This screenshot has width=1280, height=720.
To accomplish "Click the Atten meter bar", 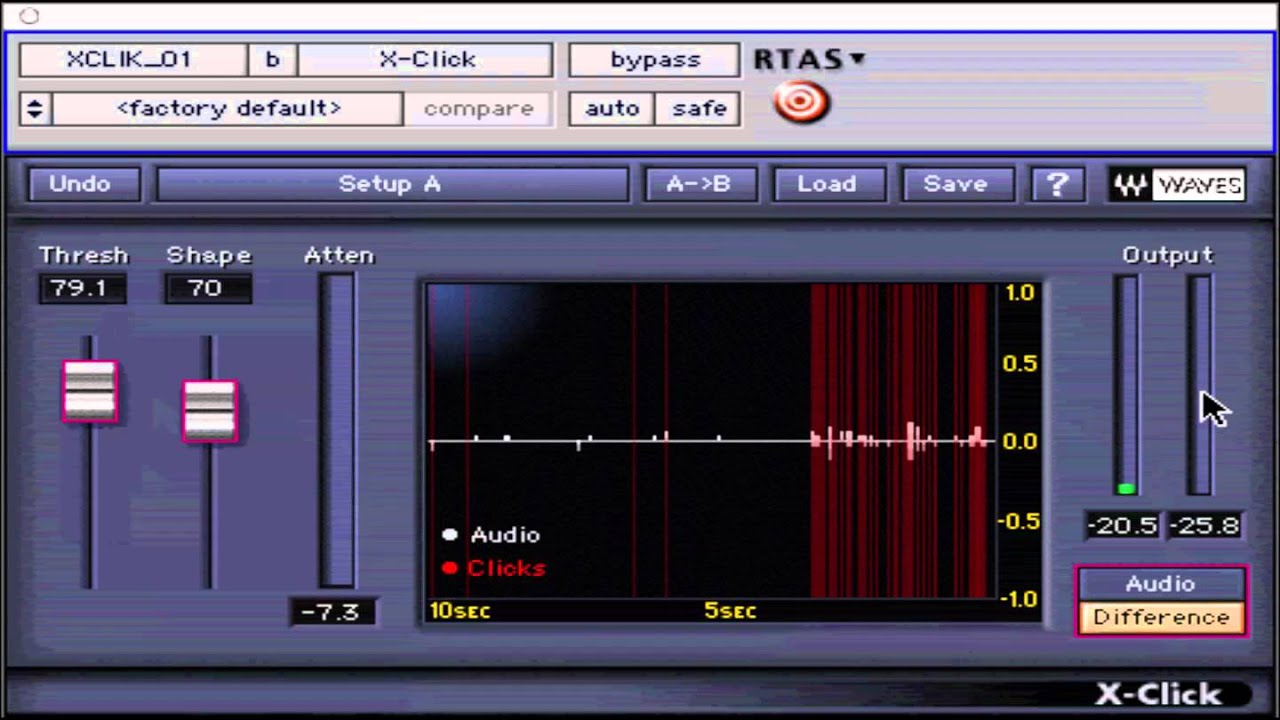I will point(338,431).
